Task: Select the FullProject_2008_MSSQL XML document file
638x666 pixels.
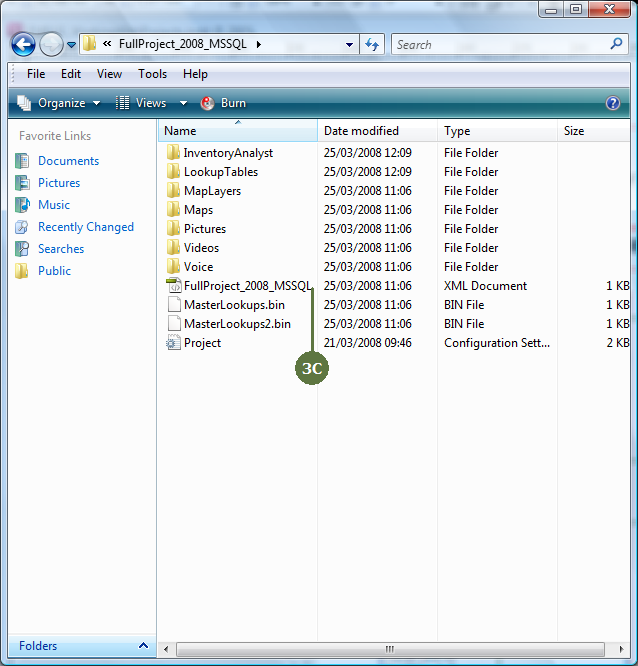Action: click(x=246, y=286)
